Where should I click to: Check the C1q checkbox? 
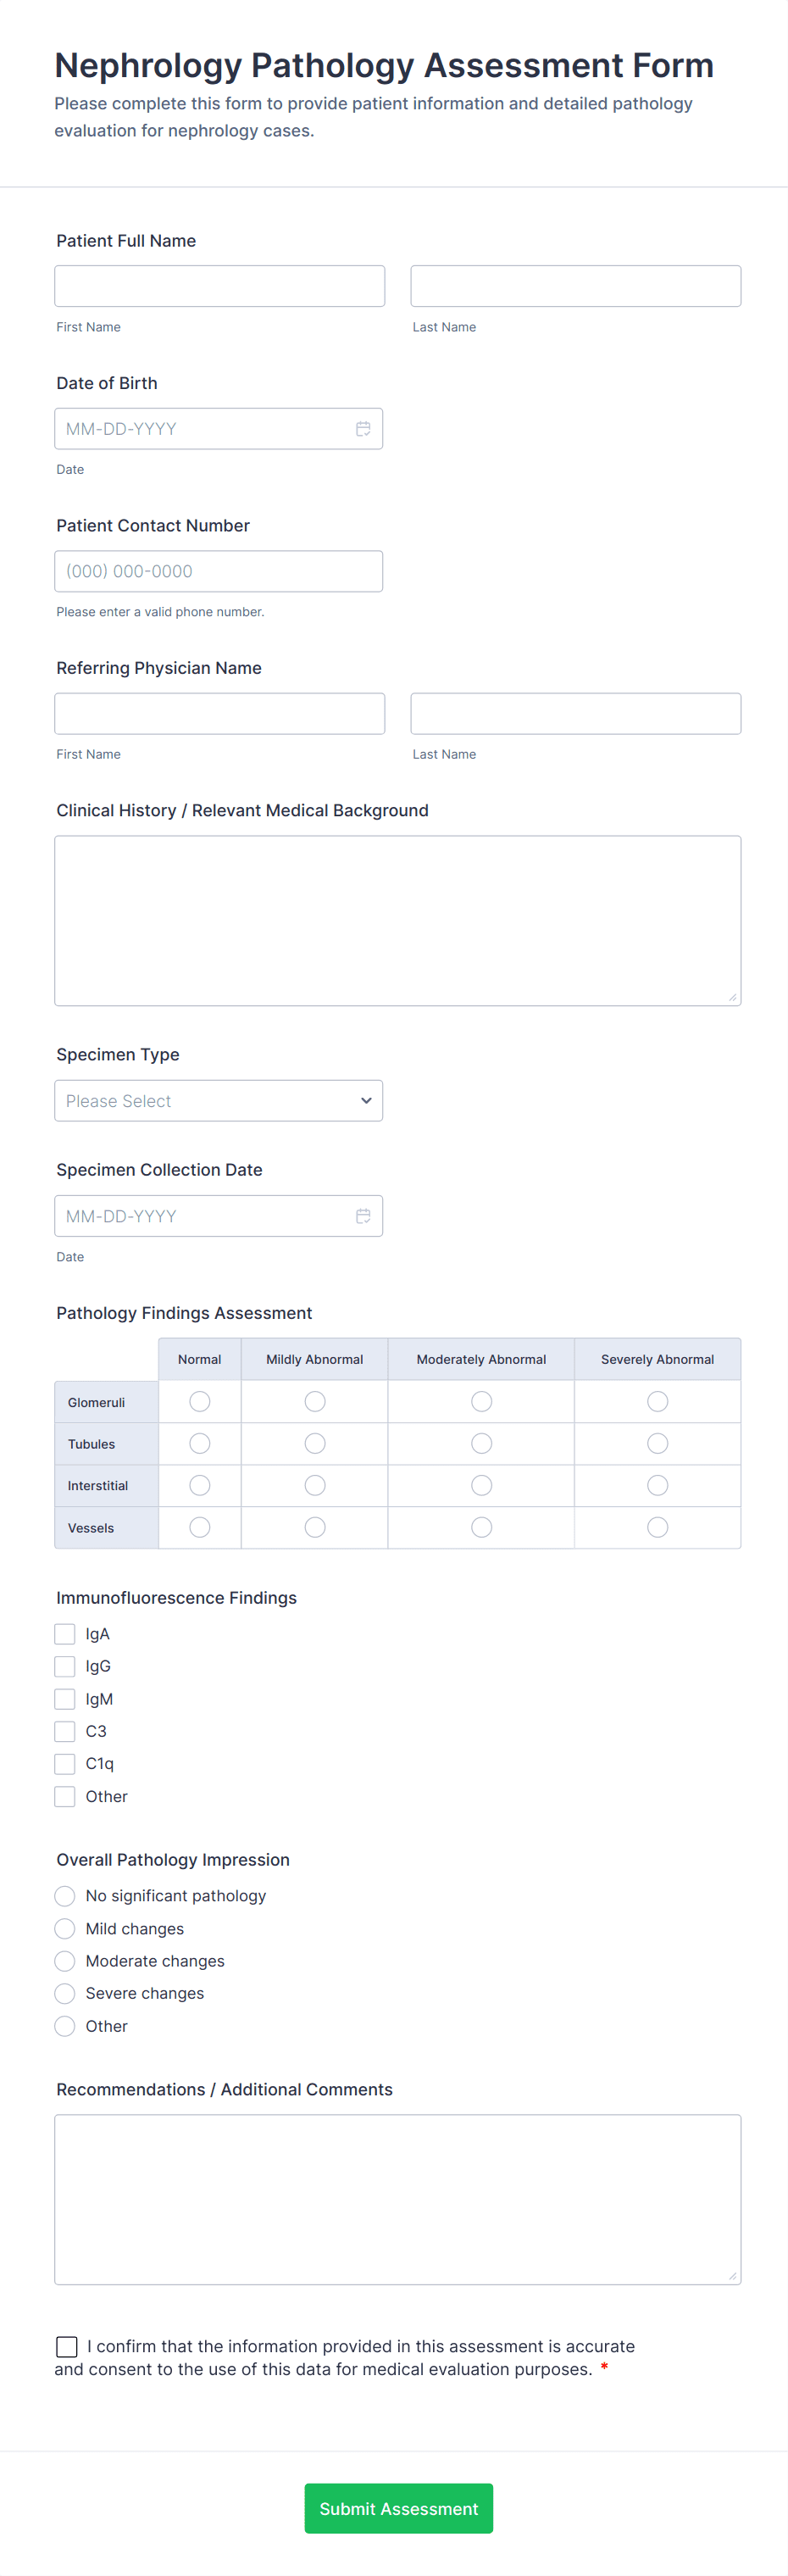coord(65,1764)
